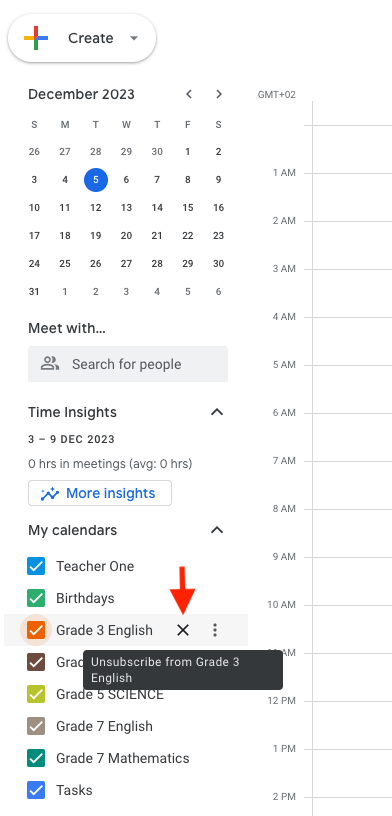Select Grade 7 English calendar entry
The image size is (392, 816).
[104, 726]
